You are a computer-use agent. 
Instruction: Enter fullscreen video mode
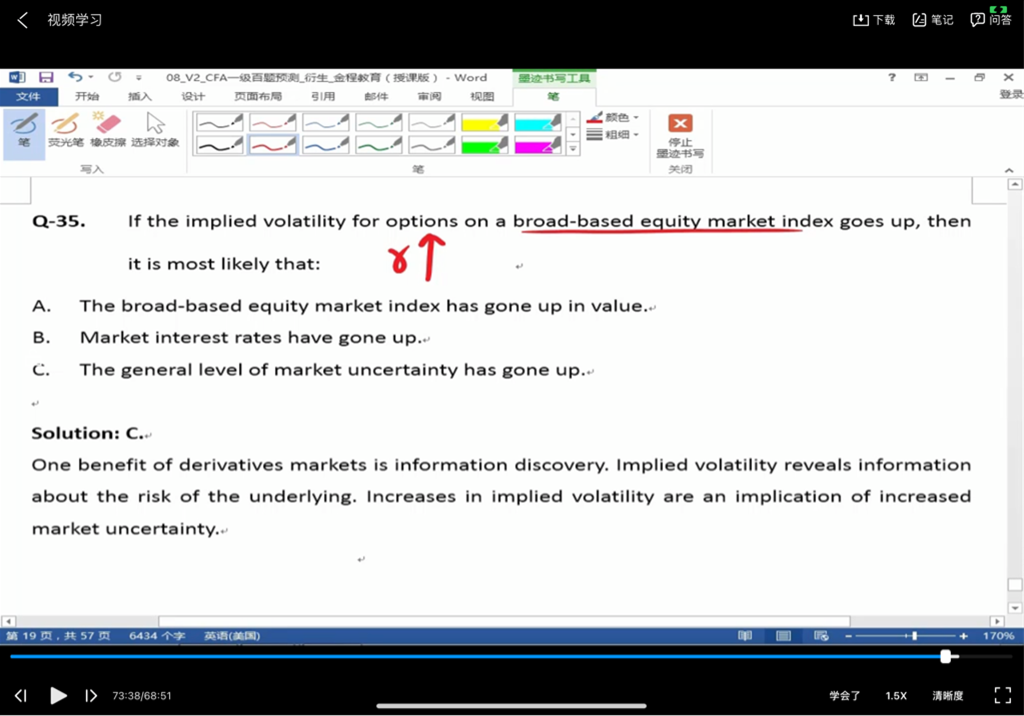1002,695
